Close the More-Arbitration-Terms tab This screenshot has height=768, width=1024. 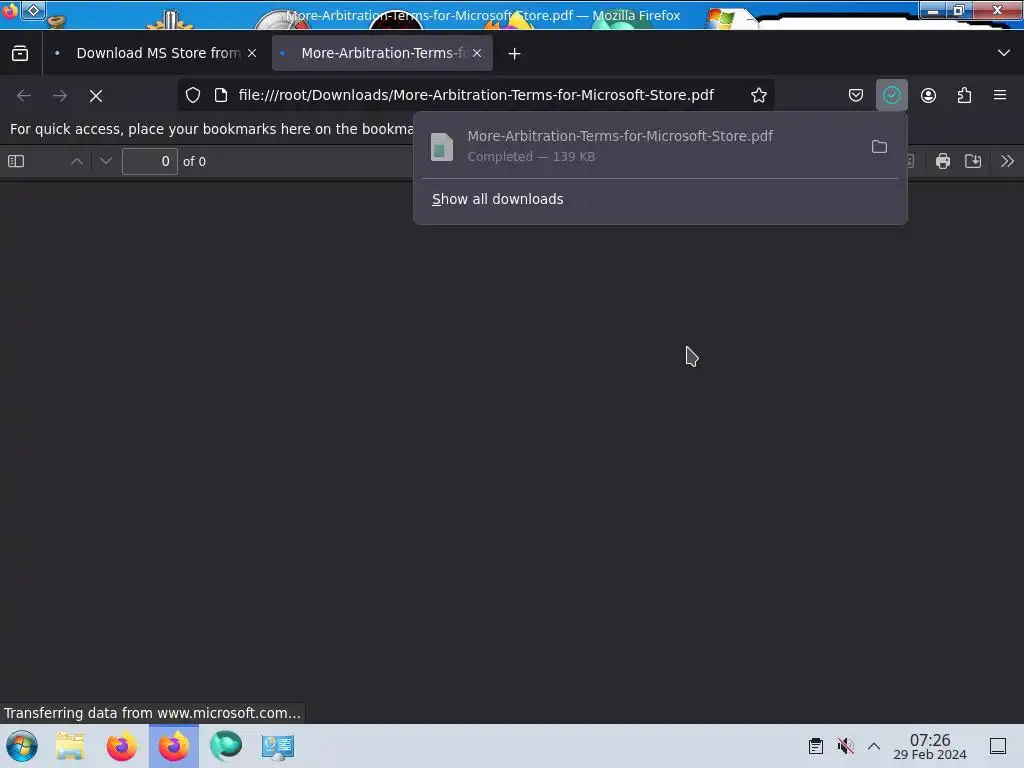click(477, 54)
